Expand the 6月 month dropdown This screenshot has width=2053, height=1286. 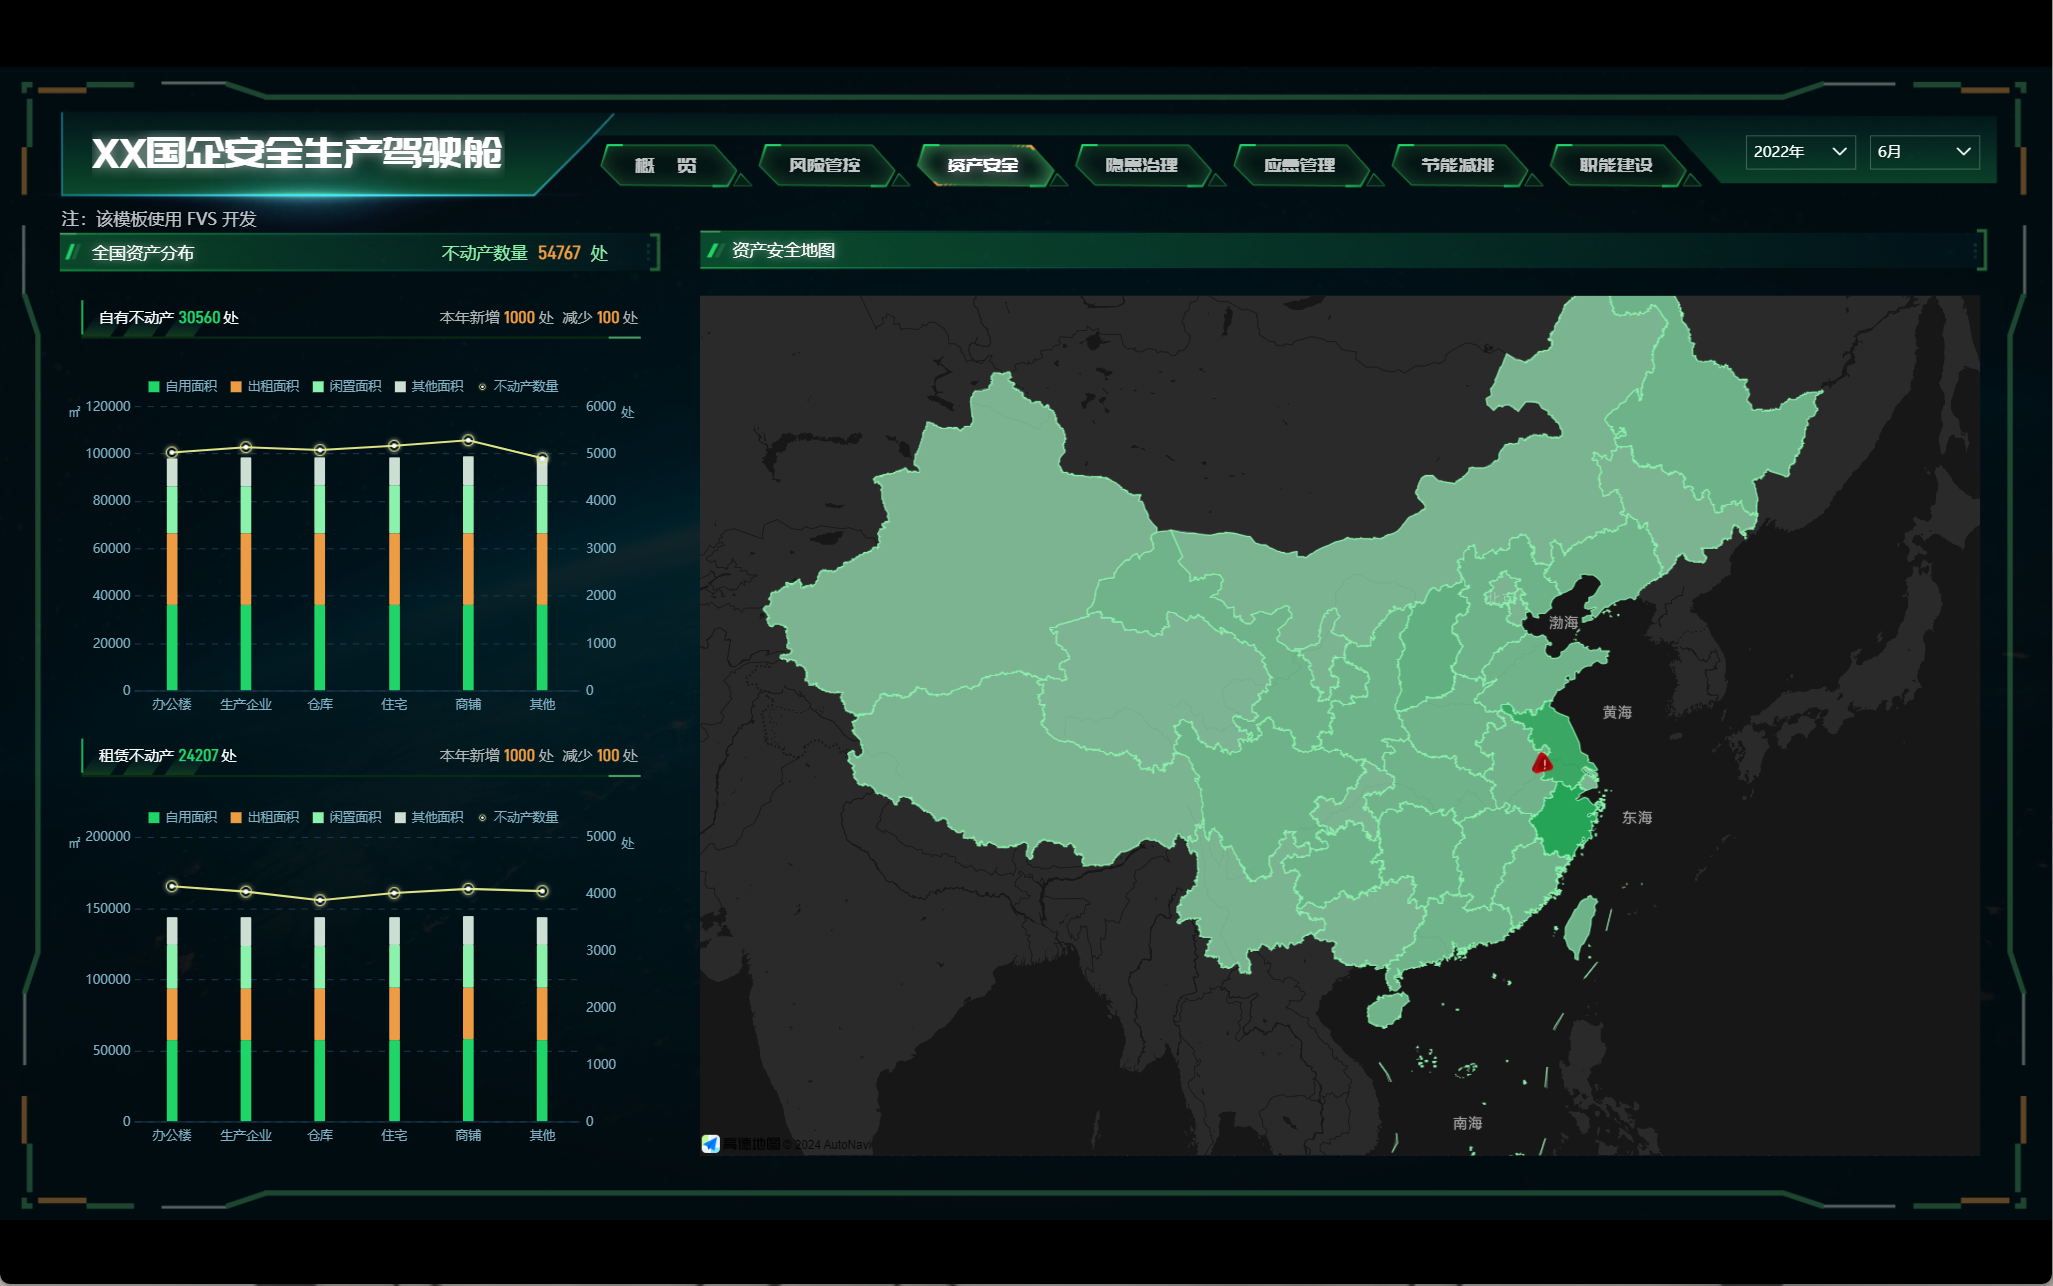tap(1923, 151)
